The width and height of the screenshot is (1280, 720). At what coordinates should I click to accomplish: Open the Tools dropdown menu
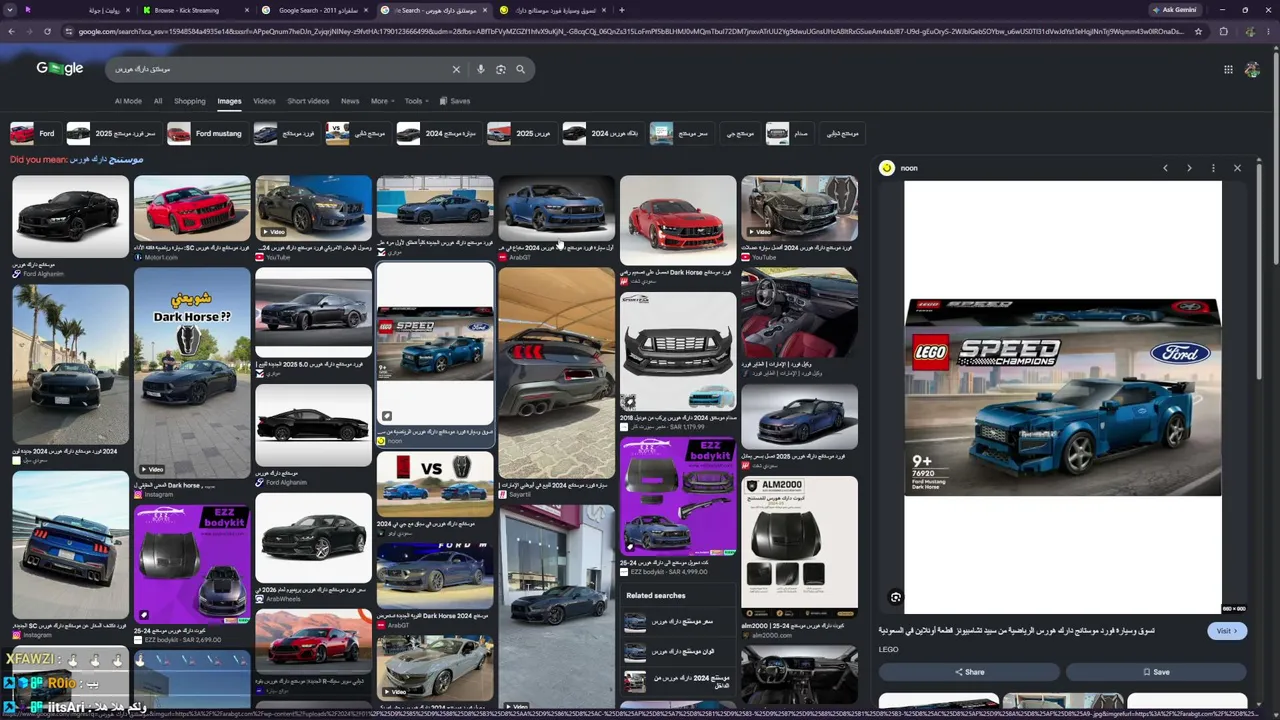pyautogui.click(x=416, y=101)
